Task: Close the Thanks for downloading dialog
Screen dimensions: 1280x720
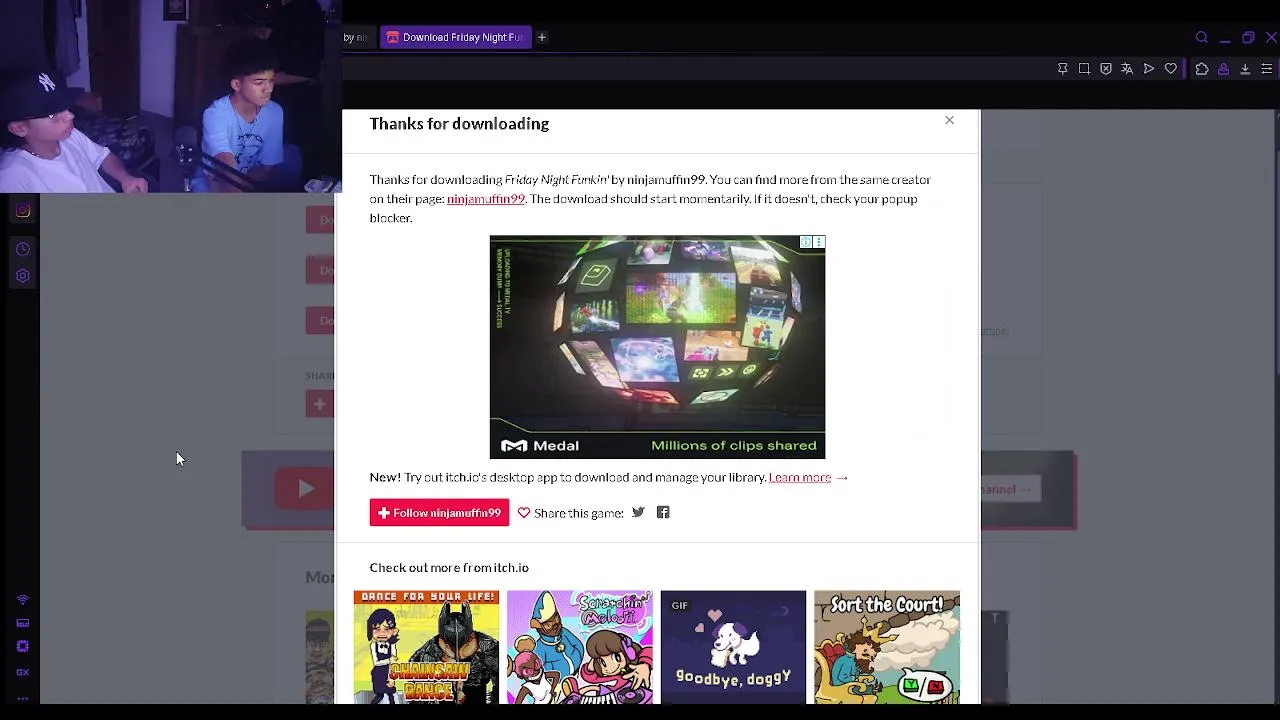Action: coord(949,120)
